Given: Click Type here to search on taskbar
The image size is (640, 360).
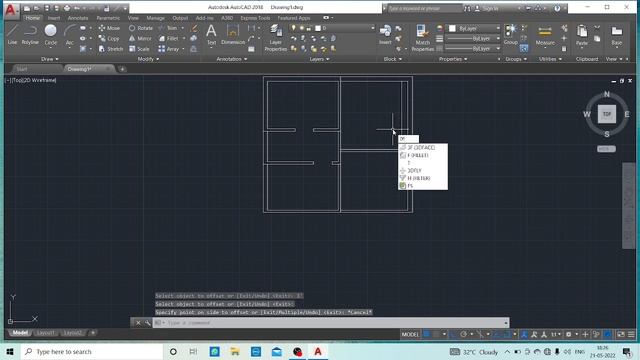Looking at the screenshot, I should [x=92, y=351].
